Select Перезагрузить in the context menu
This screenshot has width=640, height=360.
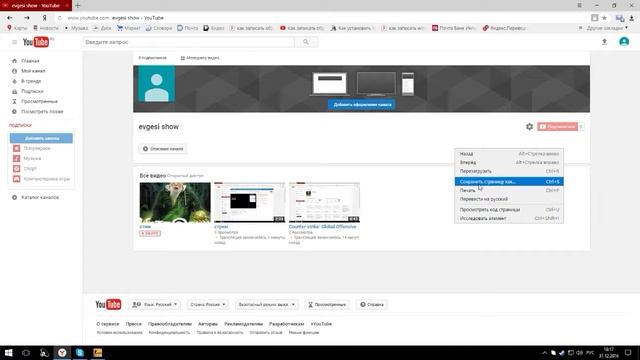[x=509, y=171]
